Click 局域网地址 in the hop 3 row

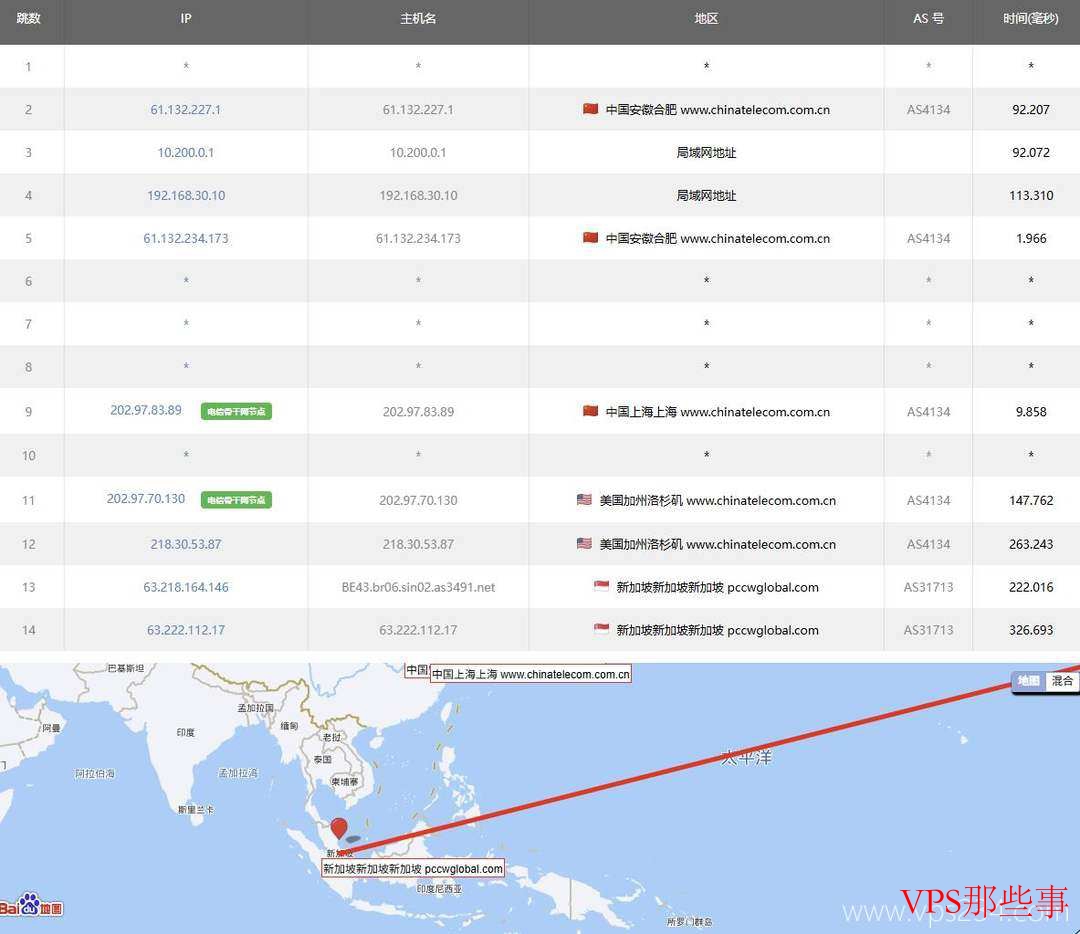pyautogui.click(x=707, y=152)
